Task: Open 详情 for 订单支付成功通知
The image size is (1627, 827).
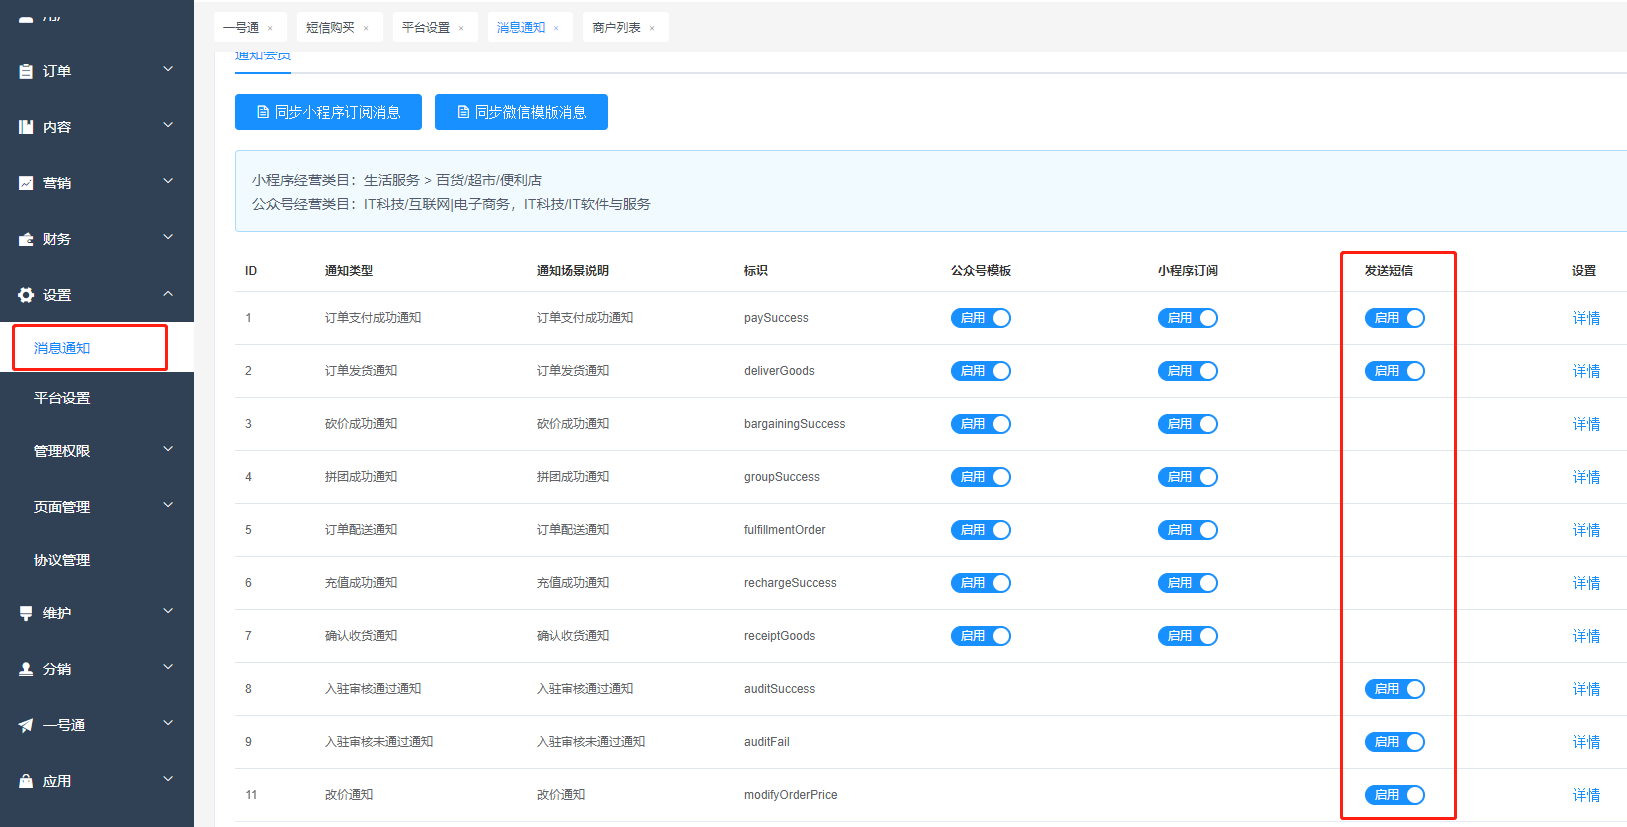Action: pos(1586,318)
